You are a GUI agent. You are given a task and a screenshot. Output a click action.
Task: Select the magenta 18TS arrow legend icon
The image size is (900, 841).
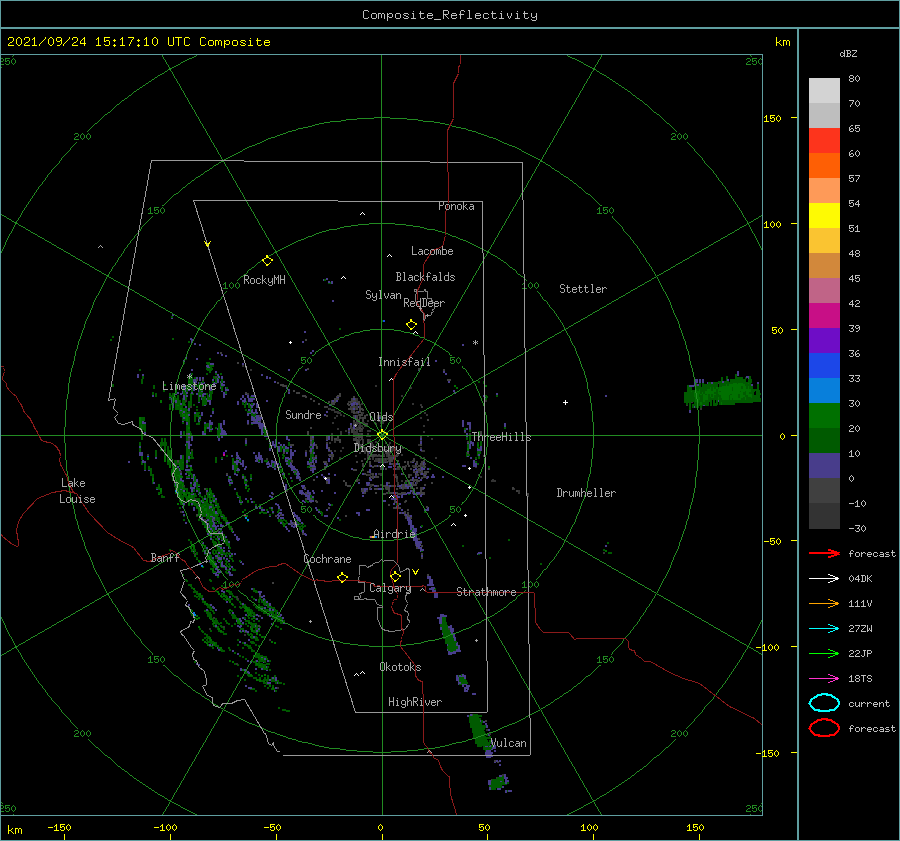pos(824,679)
